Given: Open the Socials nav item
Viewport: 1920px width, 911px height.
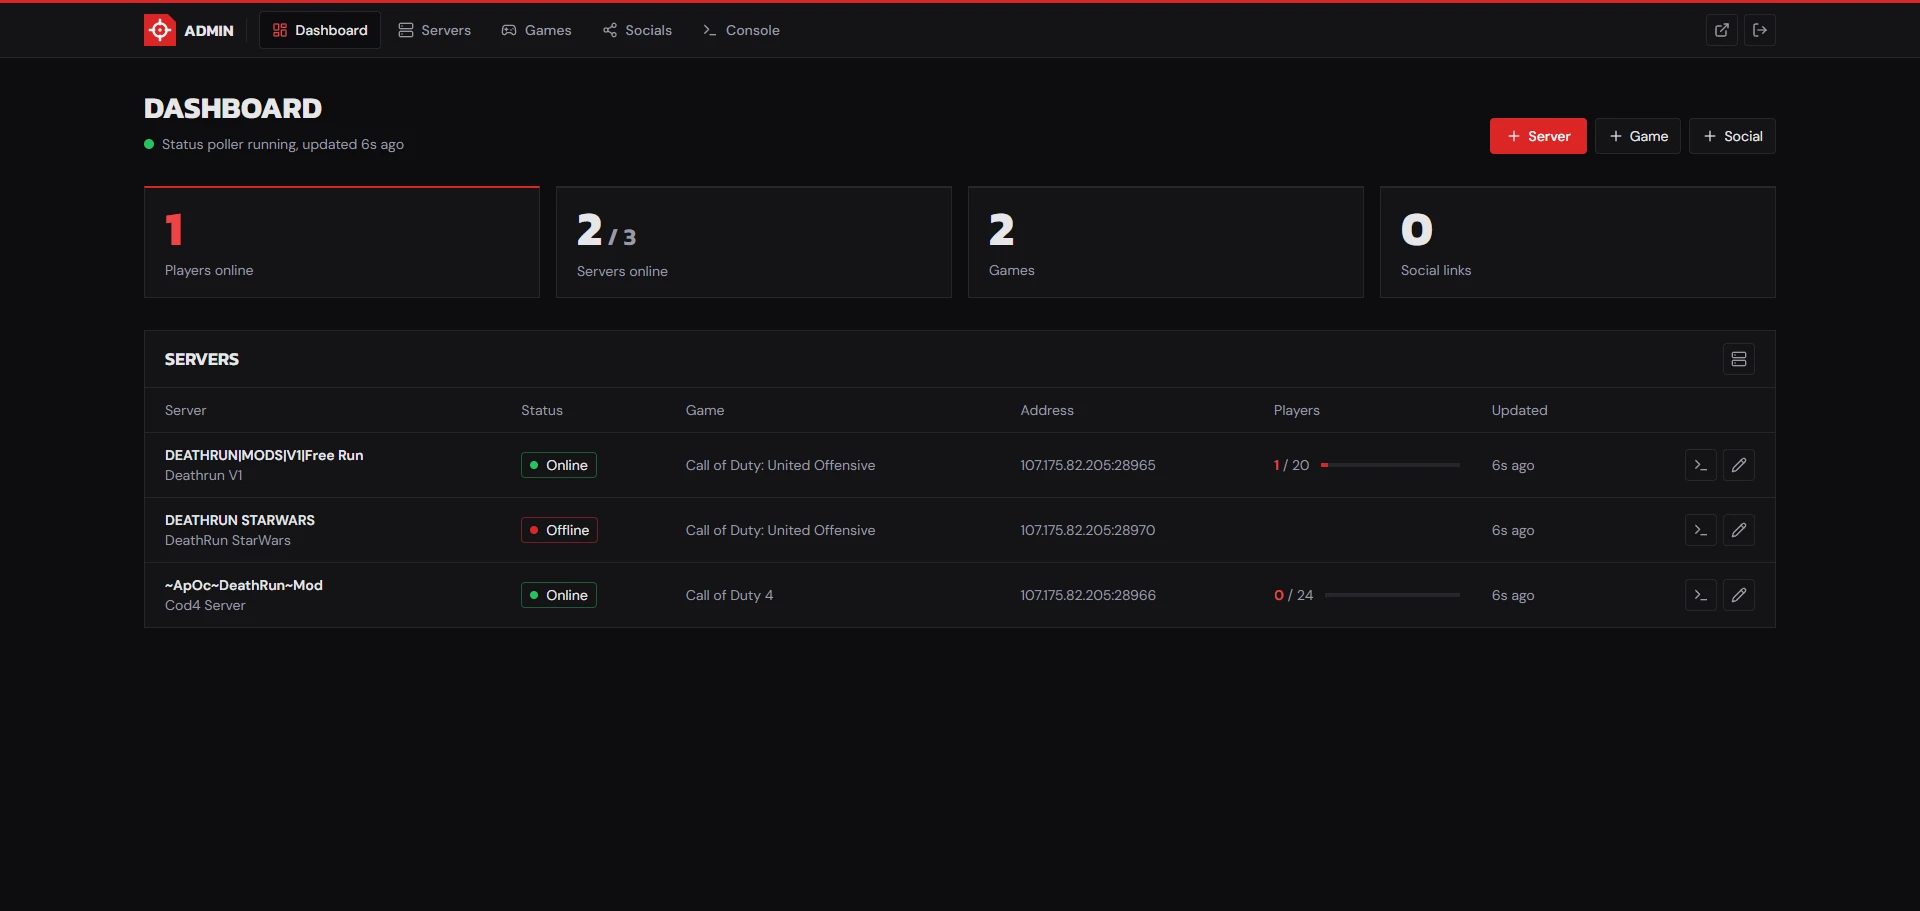Looking at the screenshot, I should pyautogui.click(x=638, y=30).
